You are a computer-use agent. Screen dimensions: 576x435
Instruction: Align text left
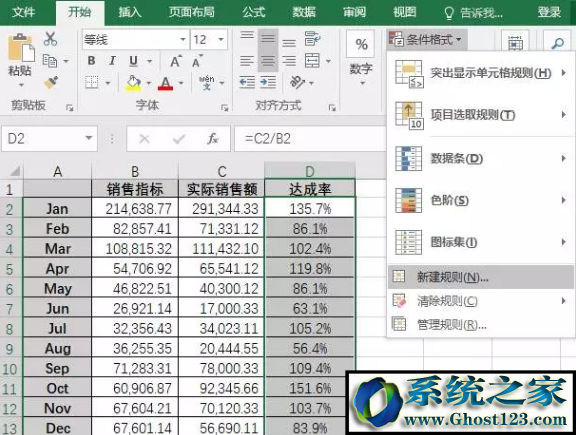tap(247, 61)
